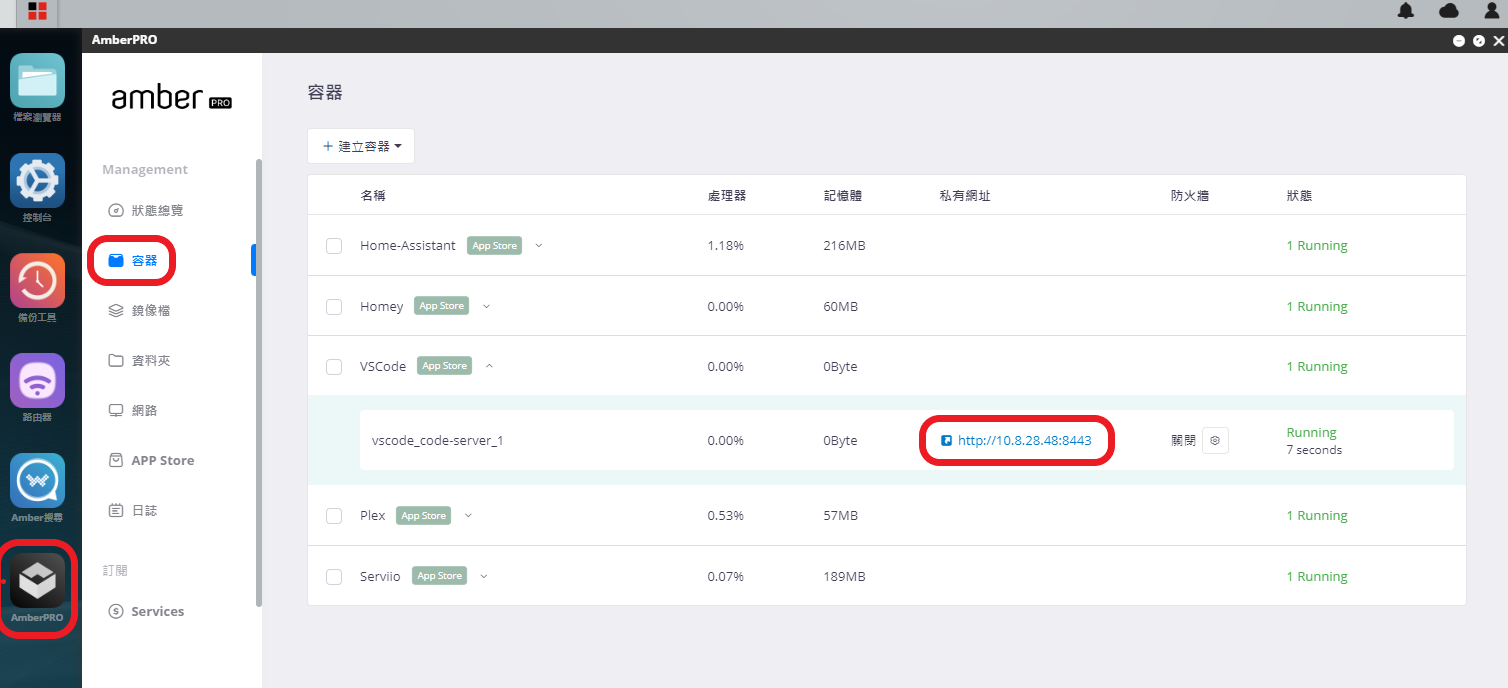The height and width of the screenshot is (688, 1508).
Task: Go to 狀態總覽 status overview
Action: tap(146, 211)
